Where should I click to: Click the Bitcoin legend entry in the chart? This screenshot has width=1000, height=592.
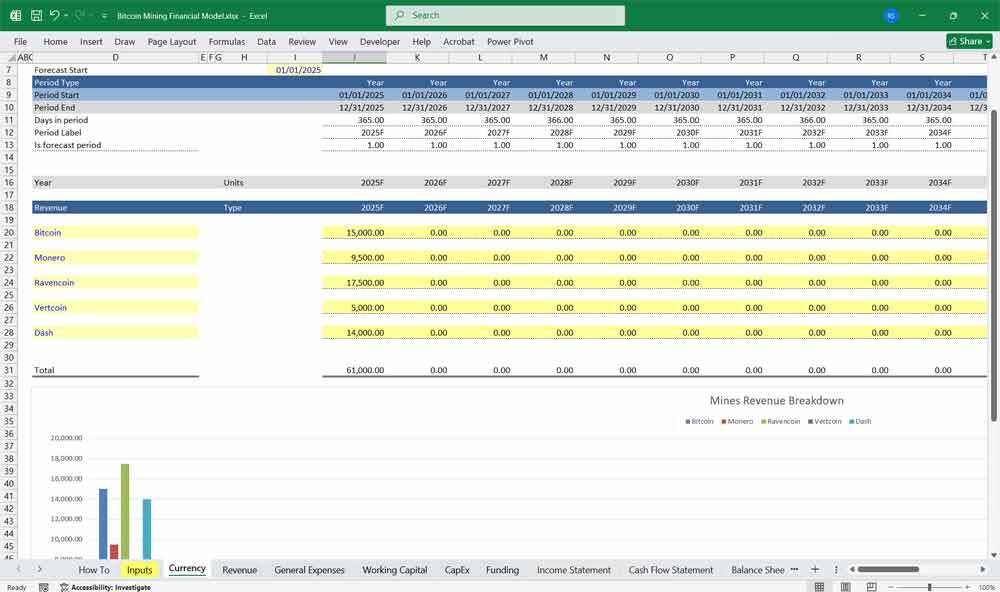[x=699, y=422]
